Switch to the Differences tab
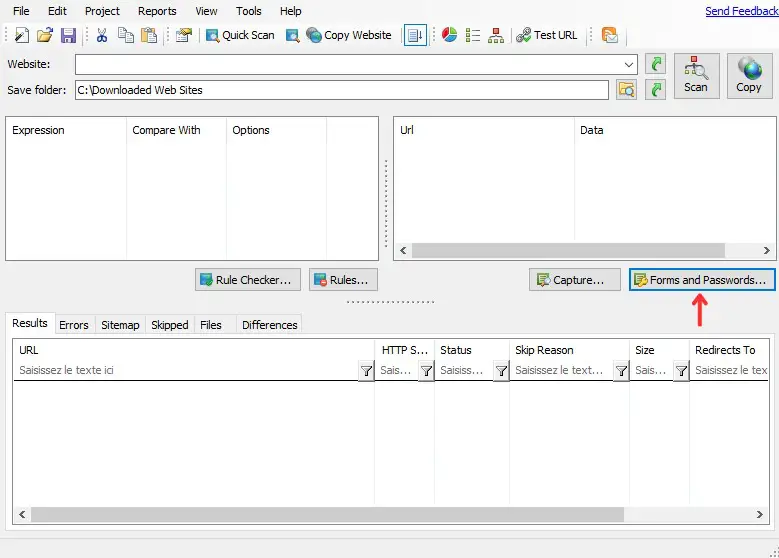This screenshot has width=779, height=558. click(x=270, y=325)
